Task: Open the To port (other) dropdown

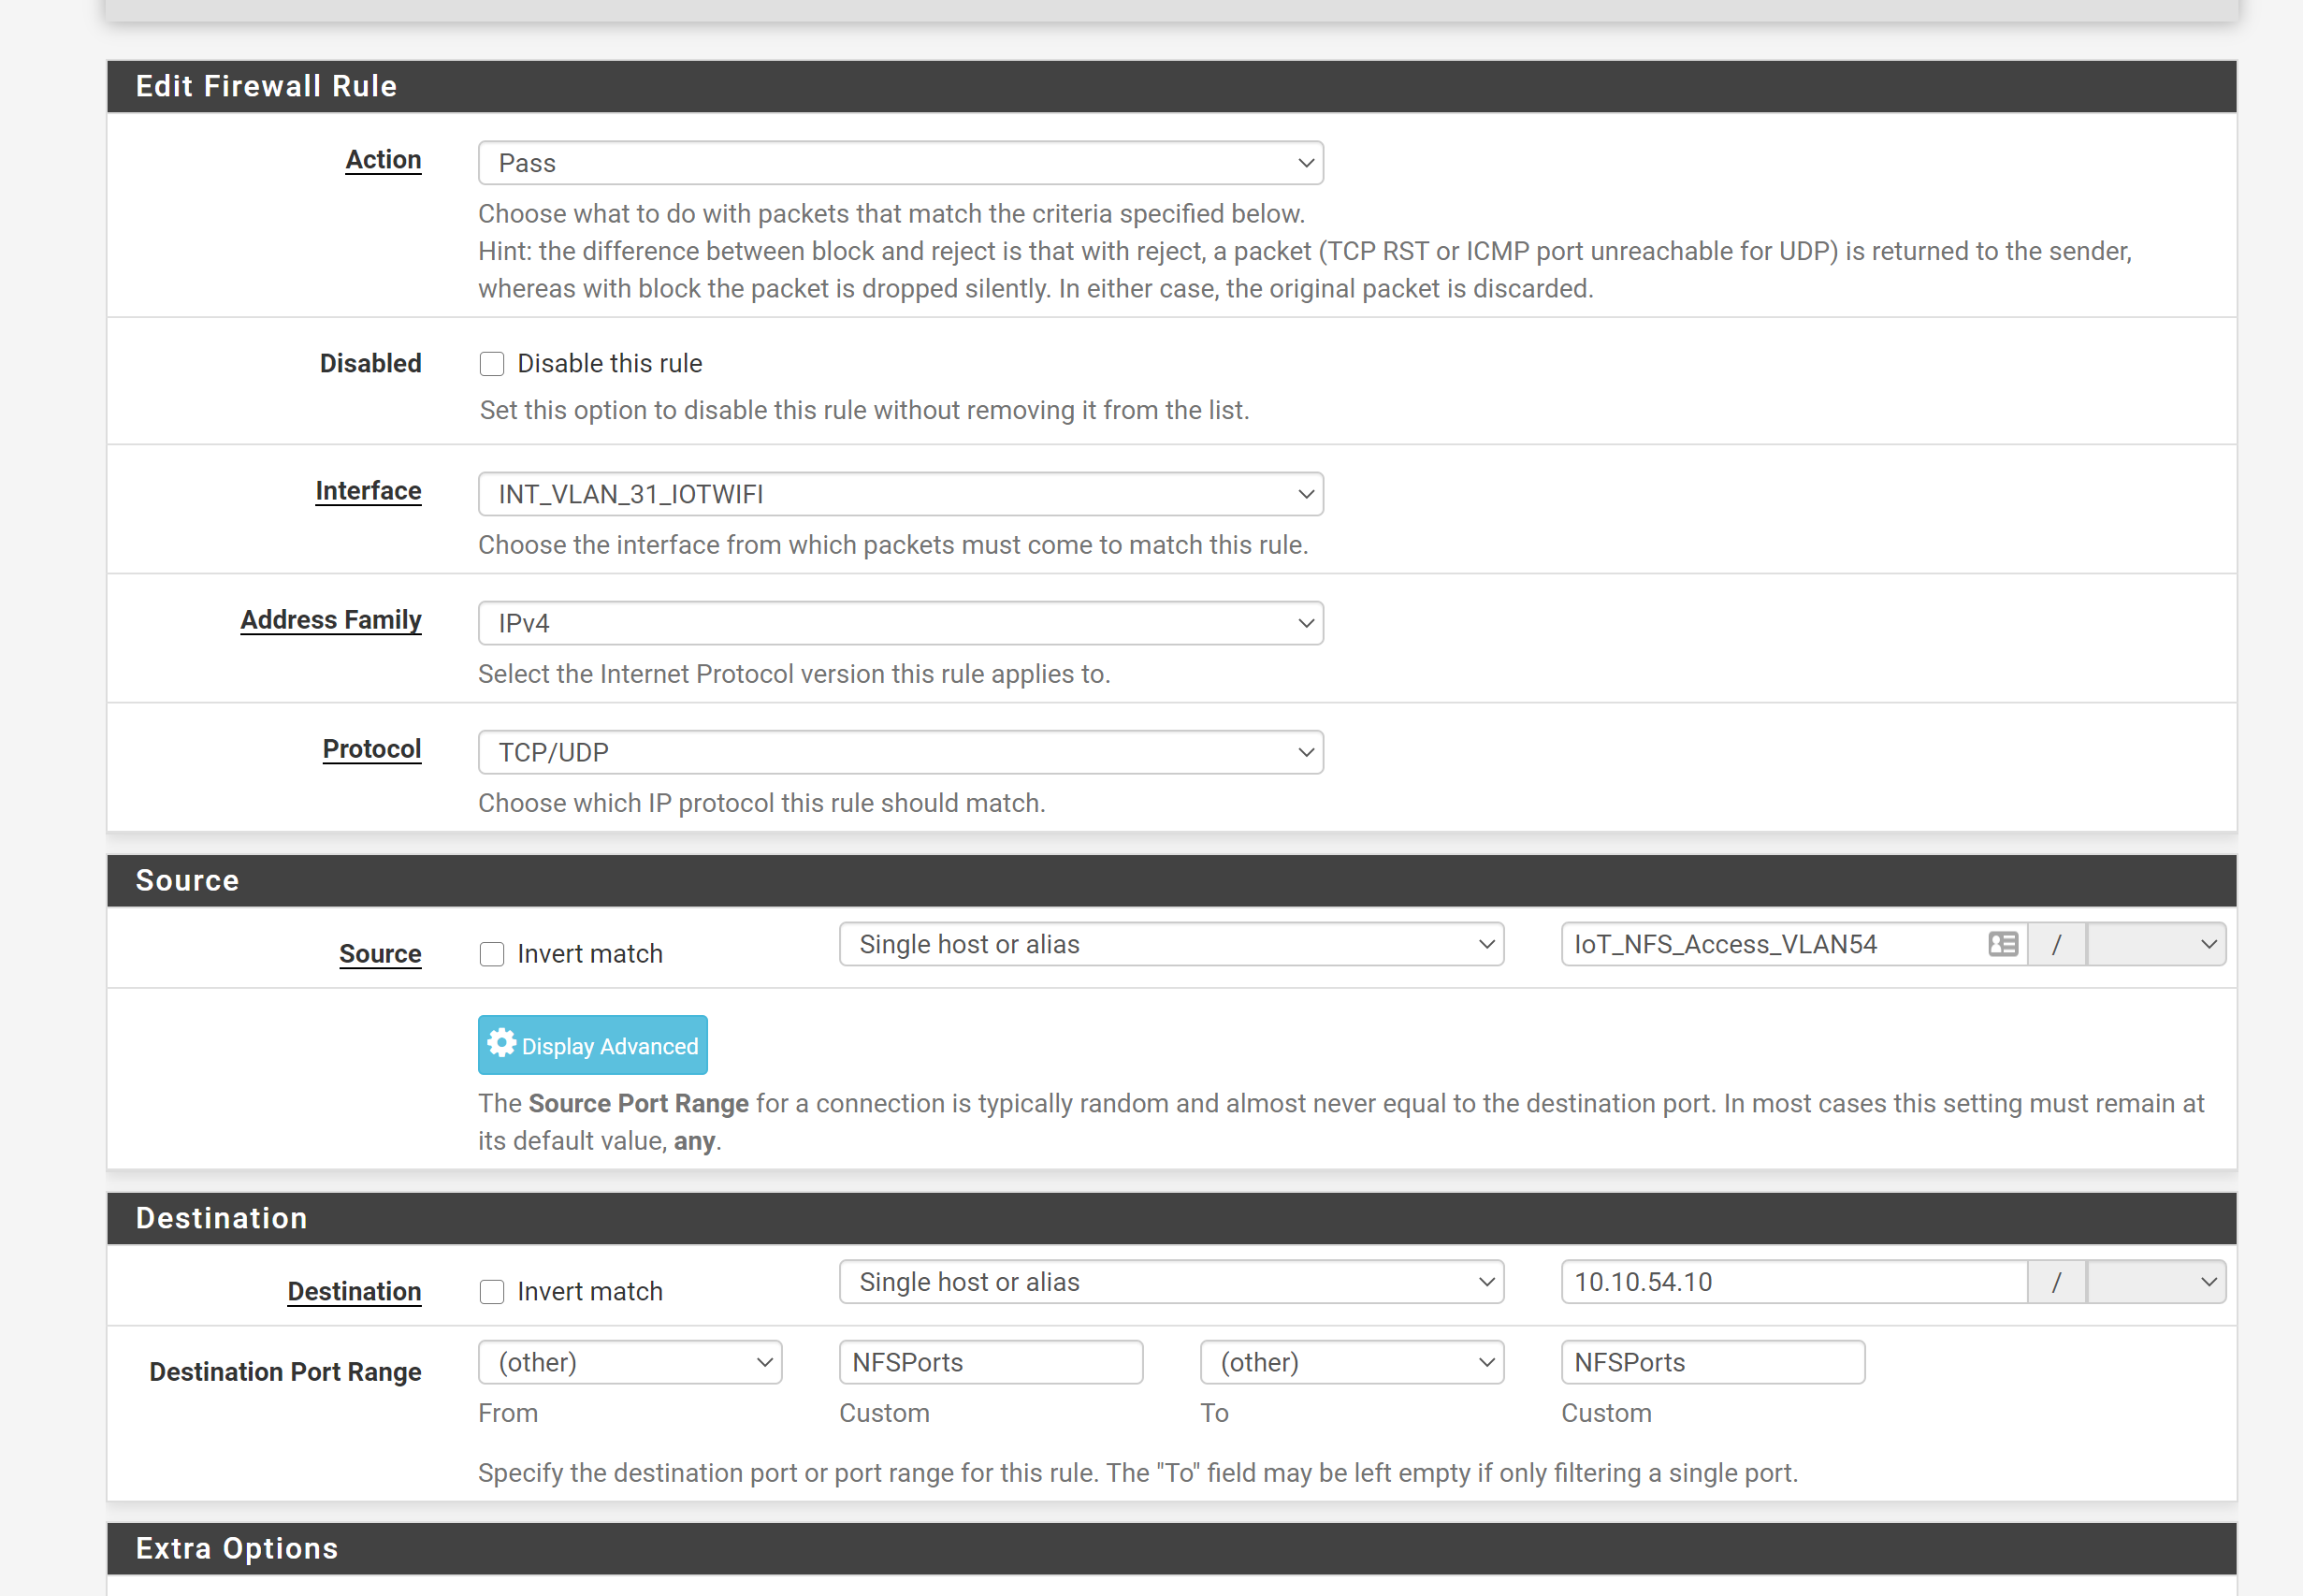Action: point(1351,1362)
